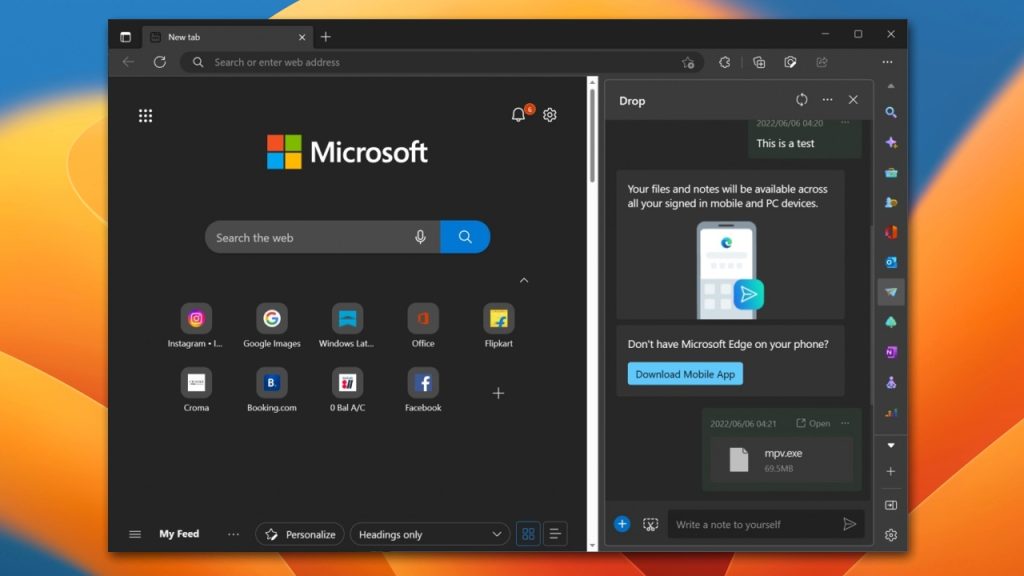Open the Flipkart quick link

coord(499,326)
